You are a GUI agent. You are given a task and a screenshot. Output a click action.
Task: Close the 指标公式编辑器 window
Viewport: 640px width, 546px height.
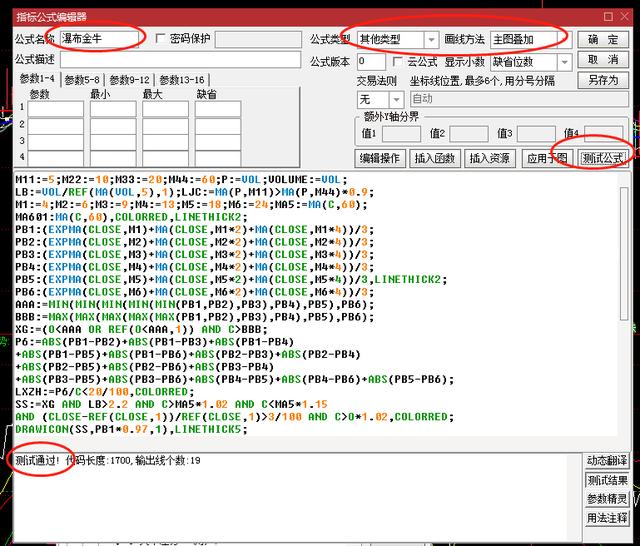[x=624, y=17]
